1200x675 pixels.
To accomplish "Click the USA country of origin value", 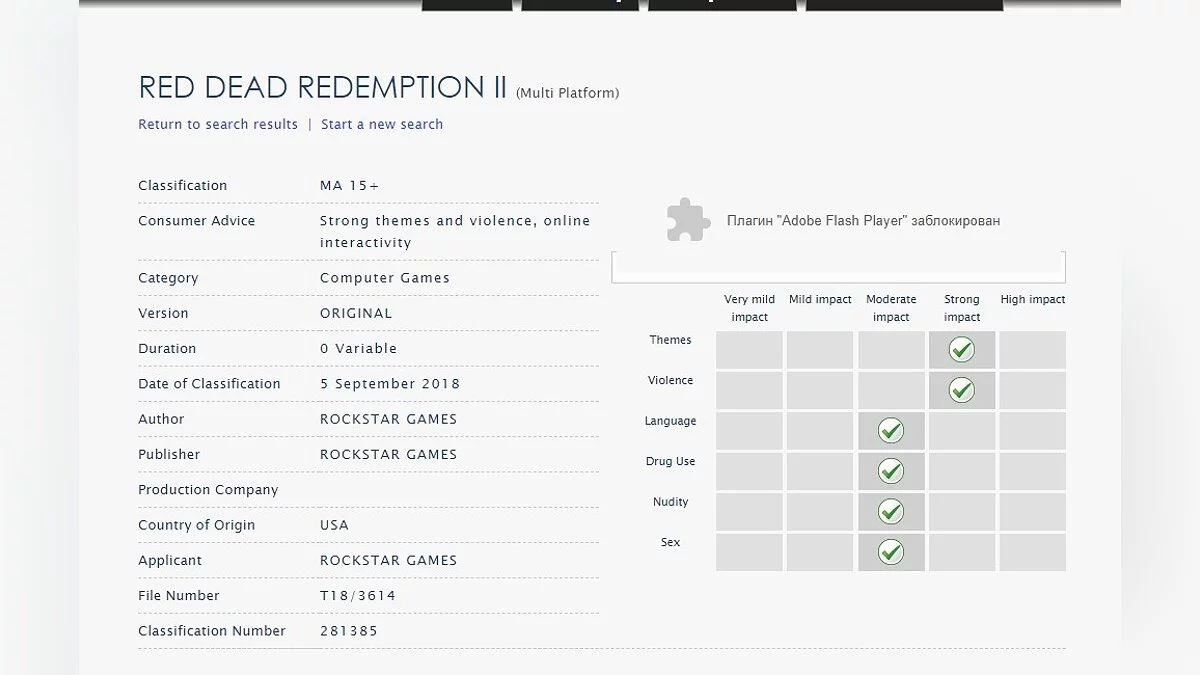I will (x=334, y=525).
